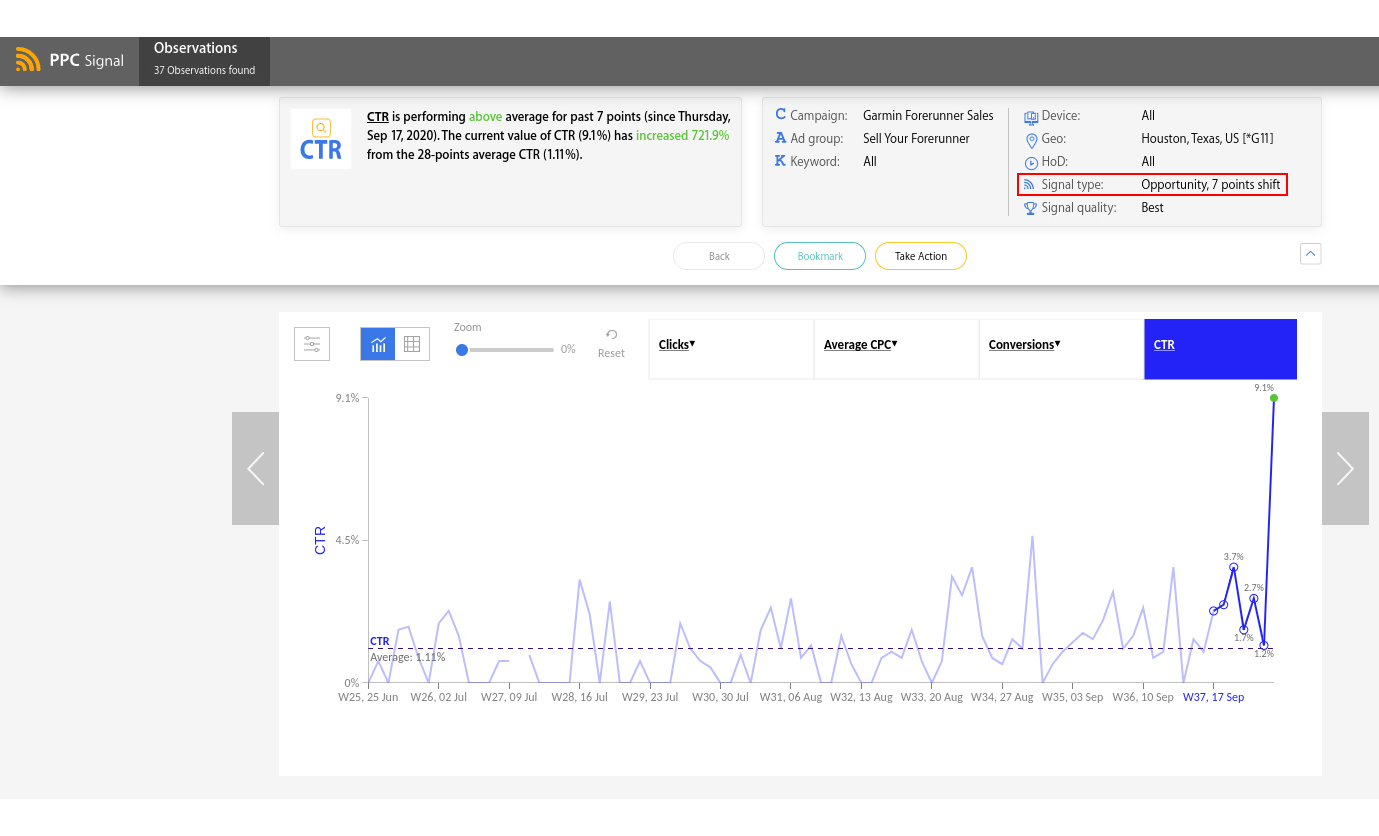
Task: Click the increased 721.9% text
Action: pyautogui.click(x=682, y=135)
